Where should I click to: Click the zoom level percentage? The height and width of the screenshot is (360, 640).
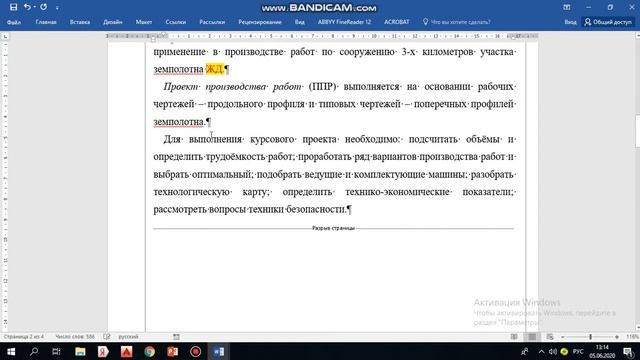(632, 337)
